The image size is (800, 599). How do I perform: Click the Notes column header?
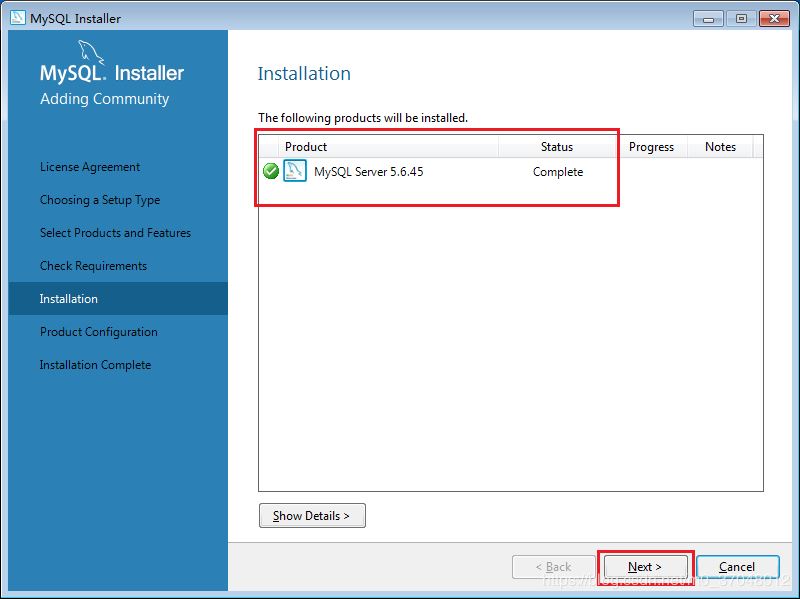pyautogui.click(x=720, y=147)
